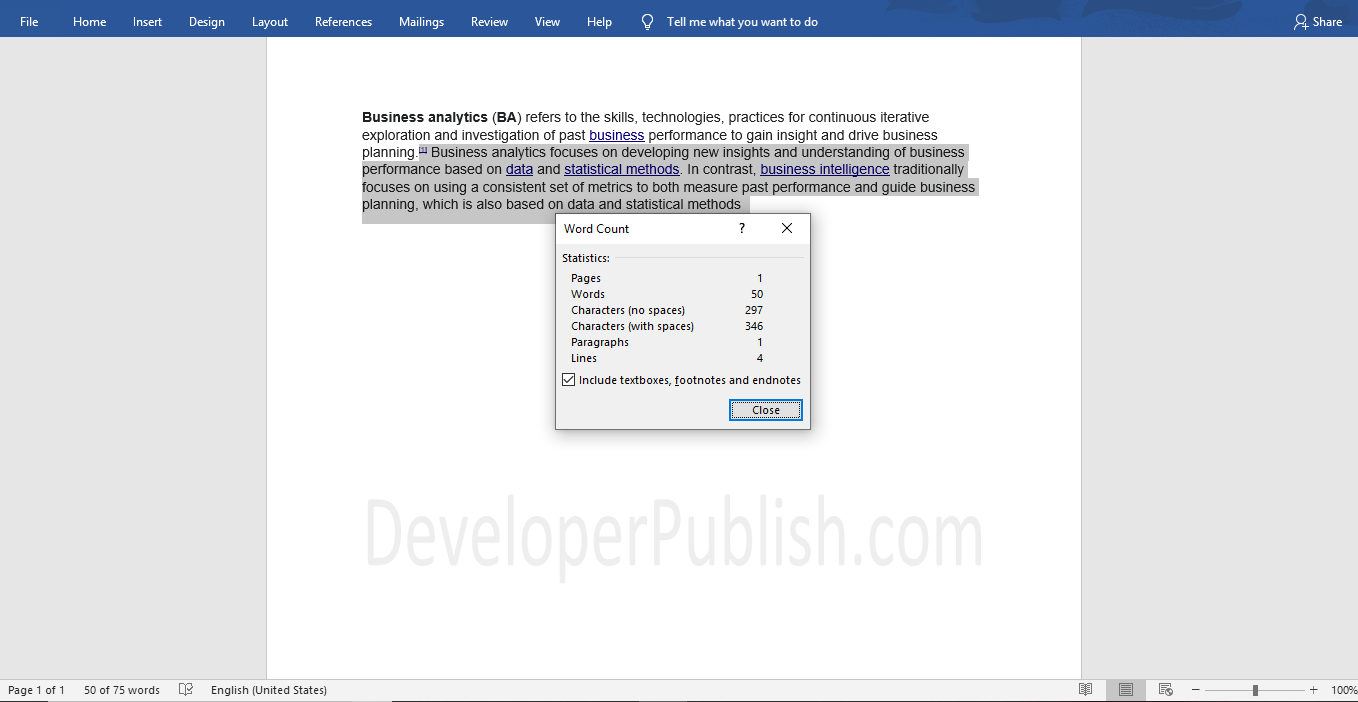Open the English (United States) language selector
This screenshot has width=1358, height=702.
(x=268, y=689)
